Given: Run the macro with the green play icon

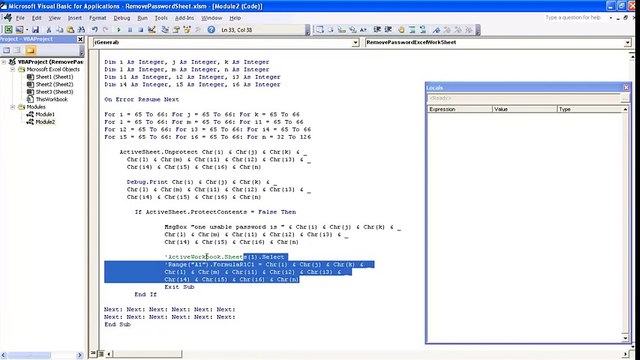Looking at the screenshot, I should coord(119,29).
